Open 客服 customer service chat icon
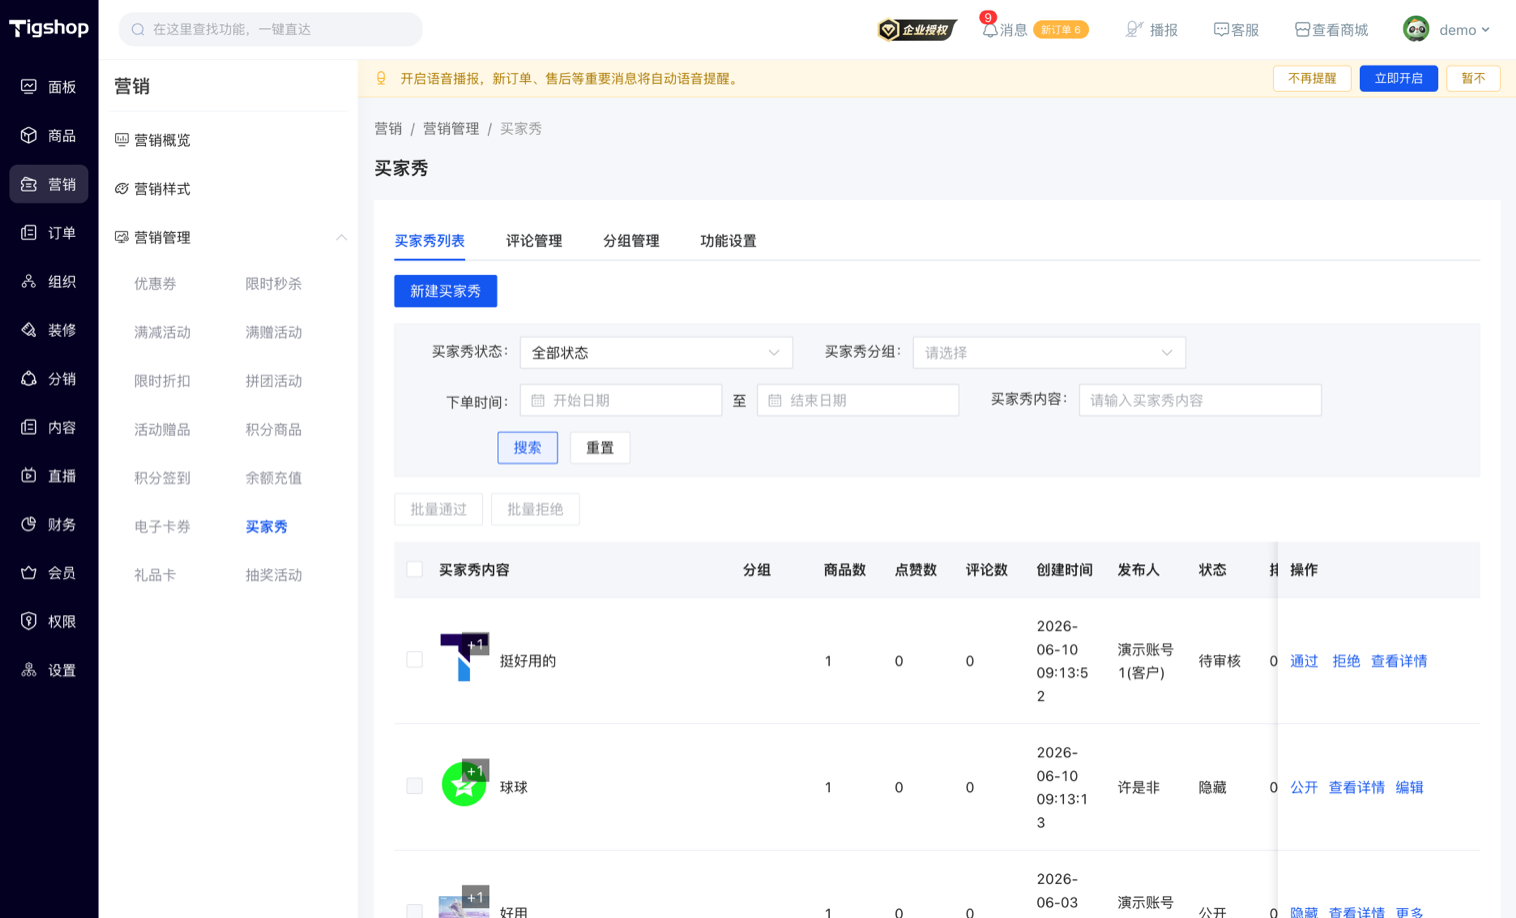This screenshot has height=918, width=1516. pos(1221,30)
